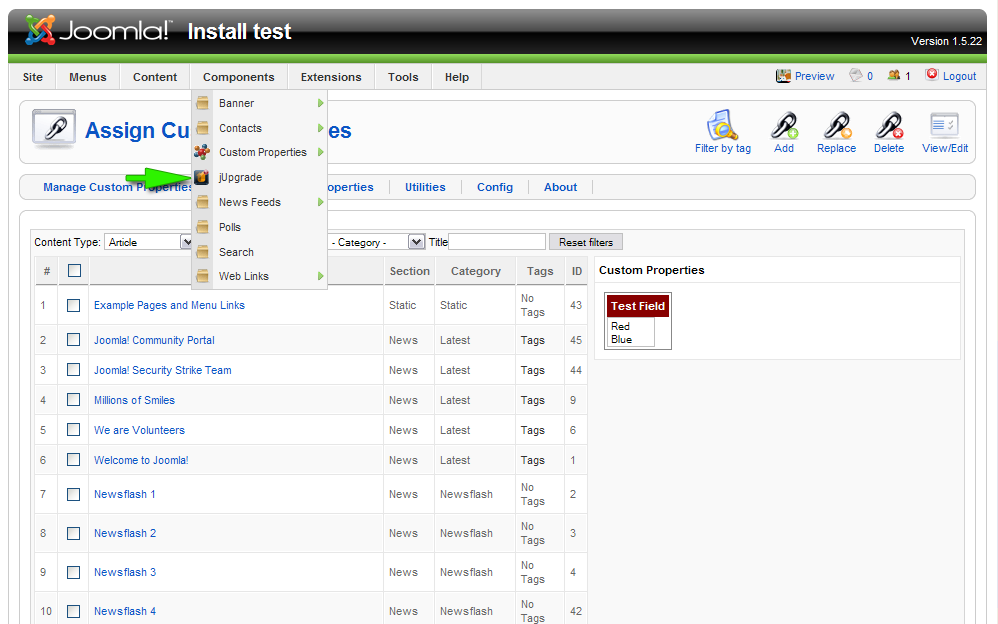The image size is (998, 624).
Task: Expand the Banner submenu arrow
Action: coord(320,103)
